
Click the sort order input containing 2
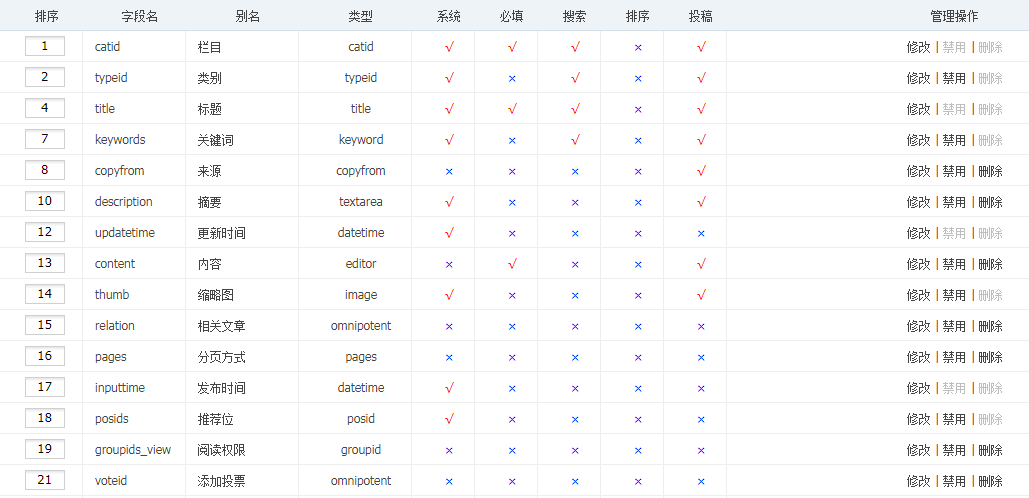45,77
